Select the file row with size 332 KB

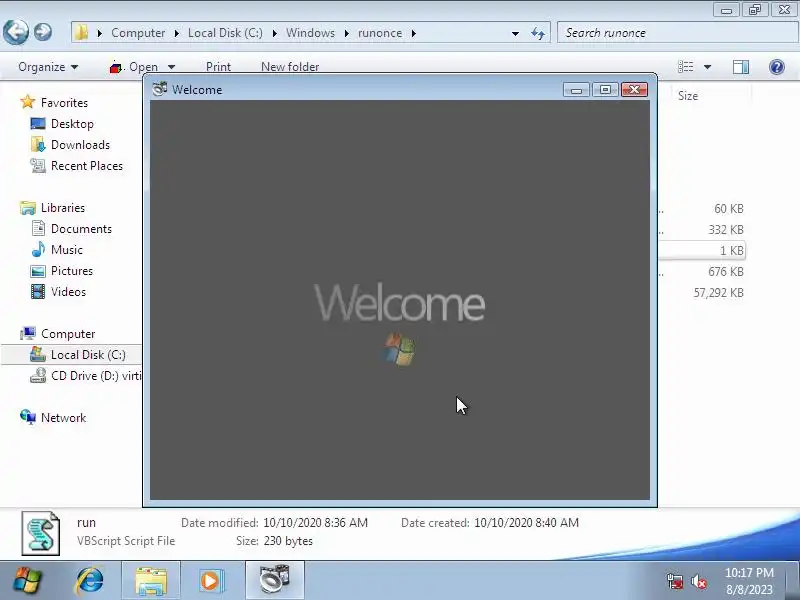pos(702,230)
